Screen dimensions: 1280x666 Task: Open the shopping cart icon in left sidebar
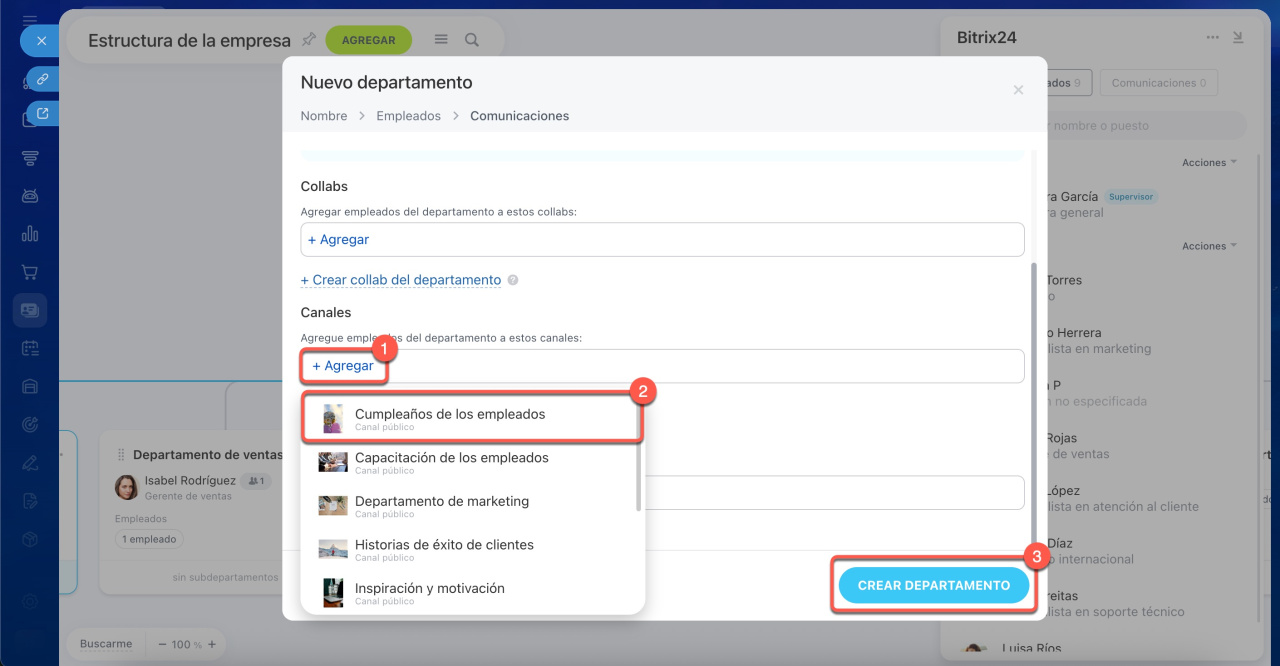[x=30, y=272]
